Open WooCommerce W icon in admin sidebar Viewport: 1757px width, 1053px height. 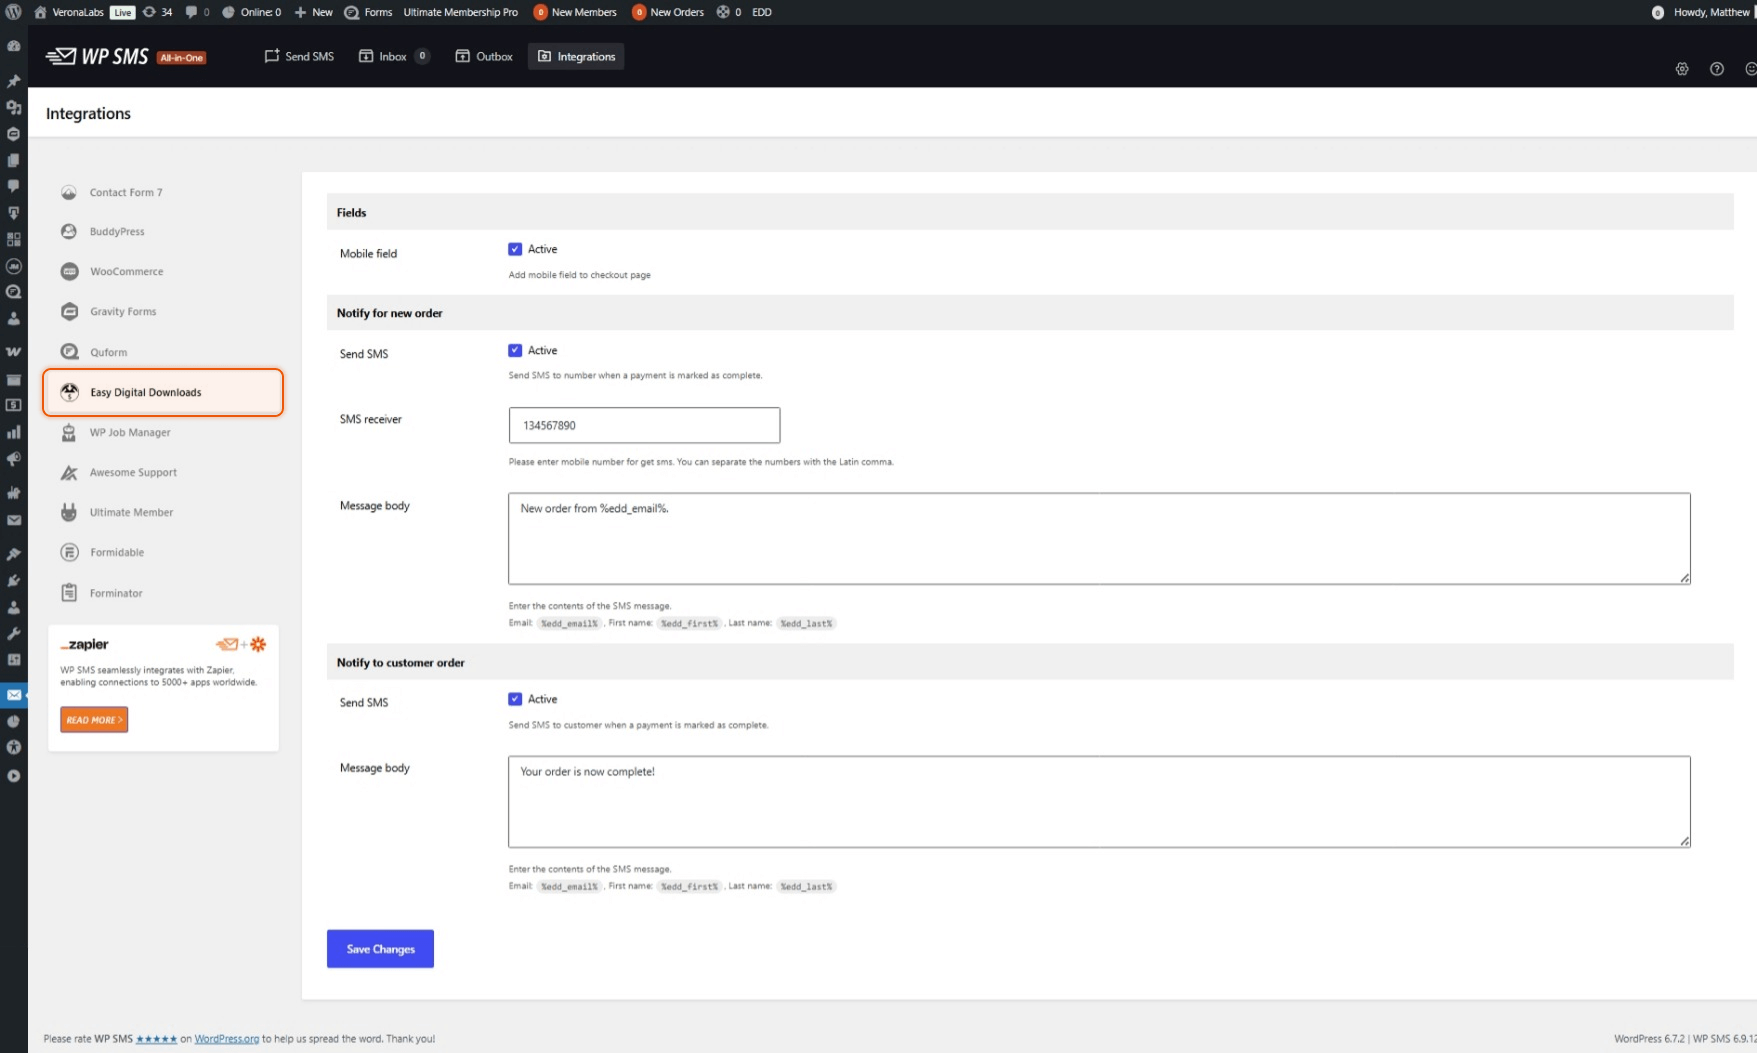[14, 352]
